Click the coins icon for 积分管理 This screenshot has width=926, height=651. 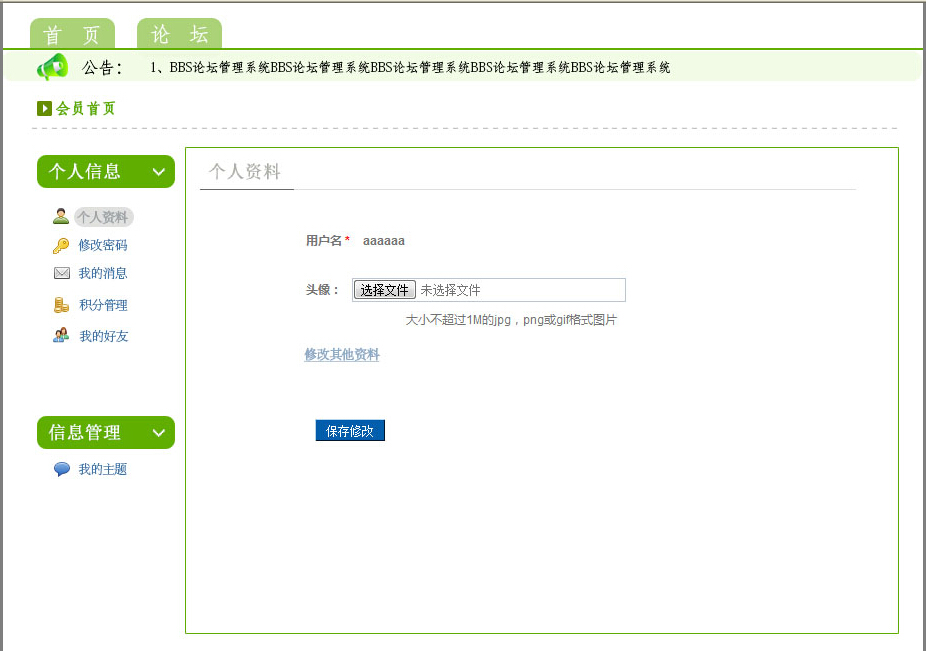coord(62,306)
